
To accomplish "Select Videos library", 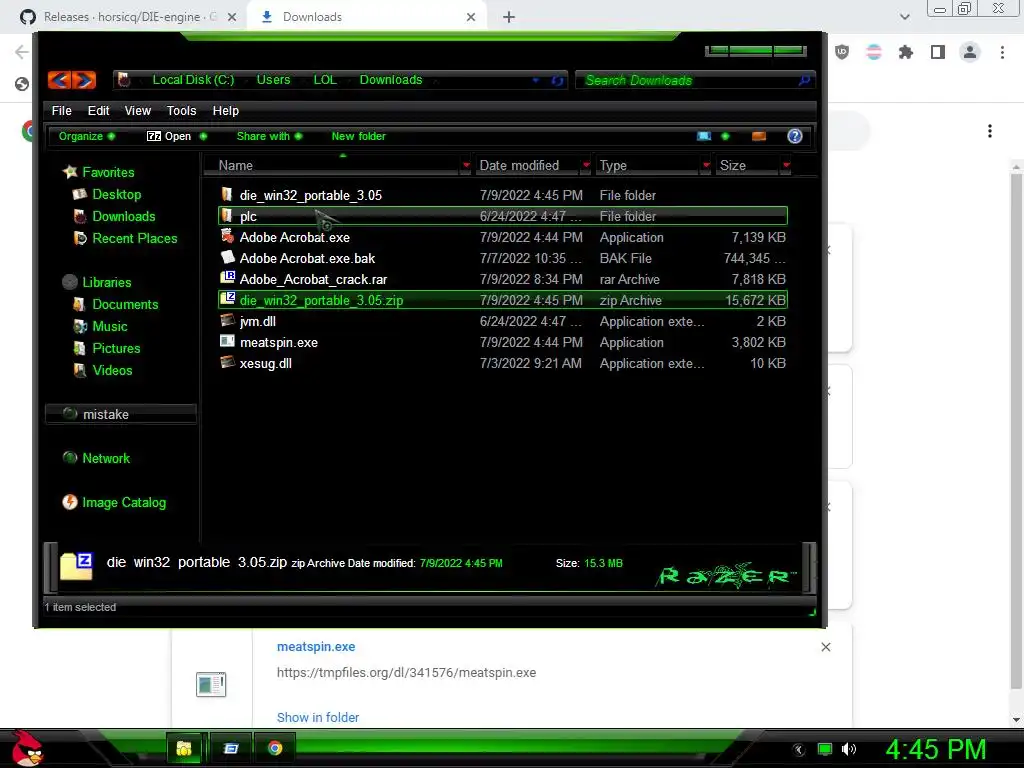I will pyautogui.click(x=112, y=370).
